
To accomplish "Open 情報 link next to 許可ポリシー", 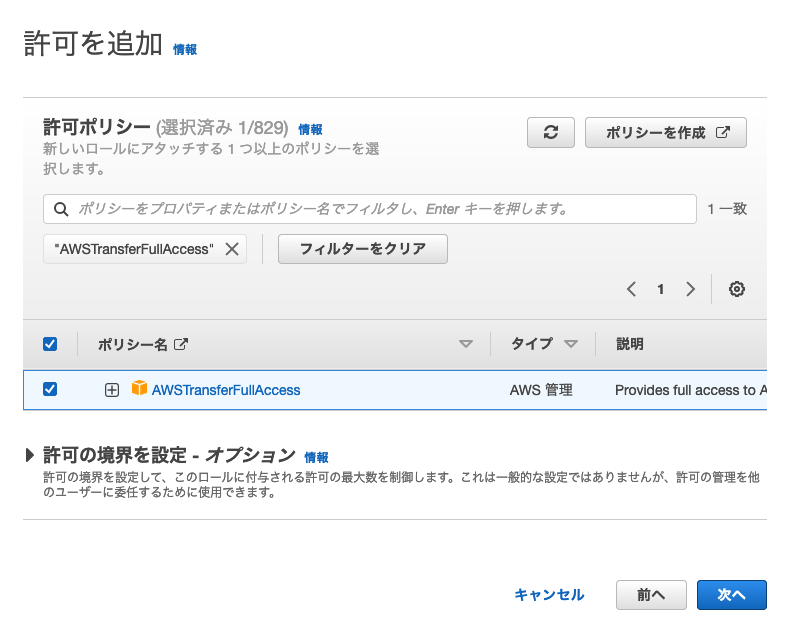I will [310, 130].
